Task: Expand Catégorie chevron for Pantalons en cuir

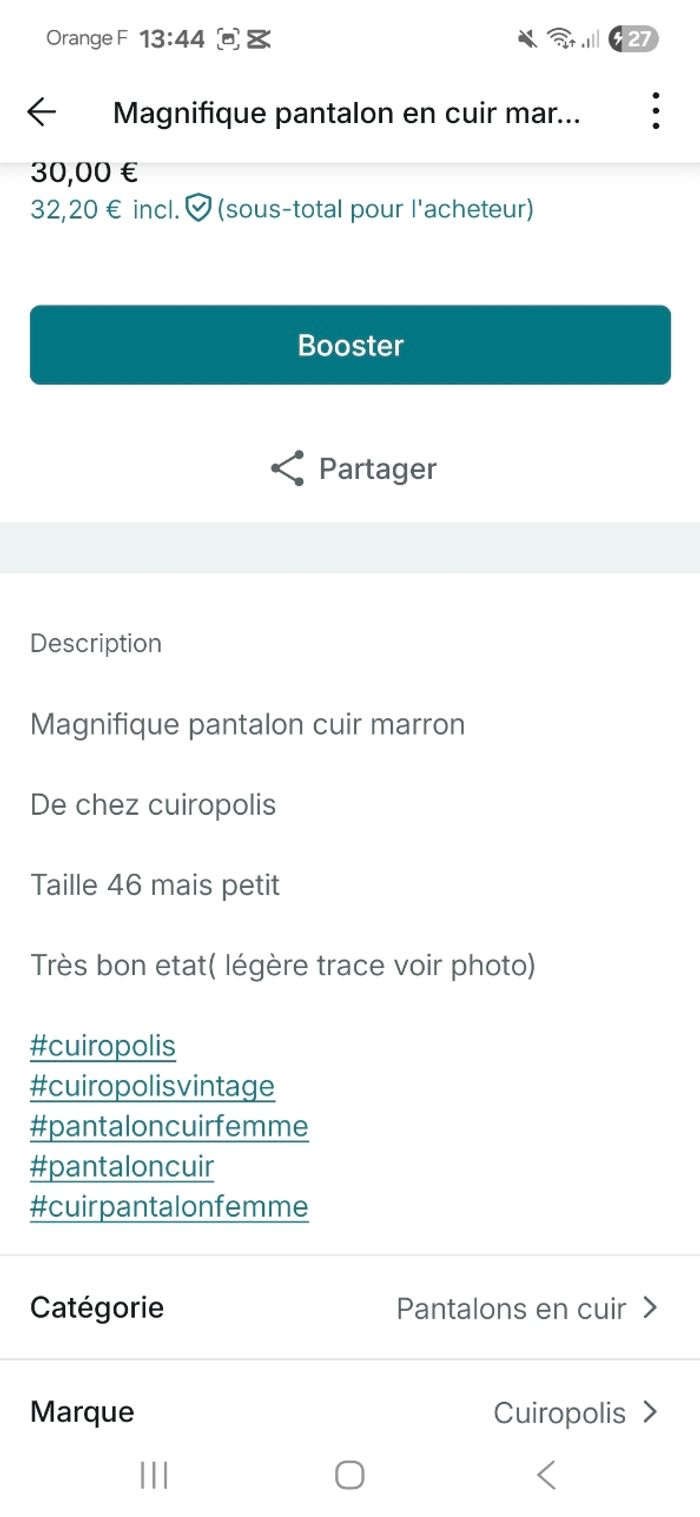Action: (x=650, y=1308)
